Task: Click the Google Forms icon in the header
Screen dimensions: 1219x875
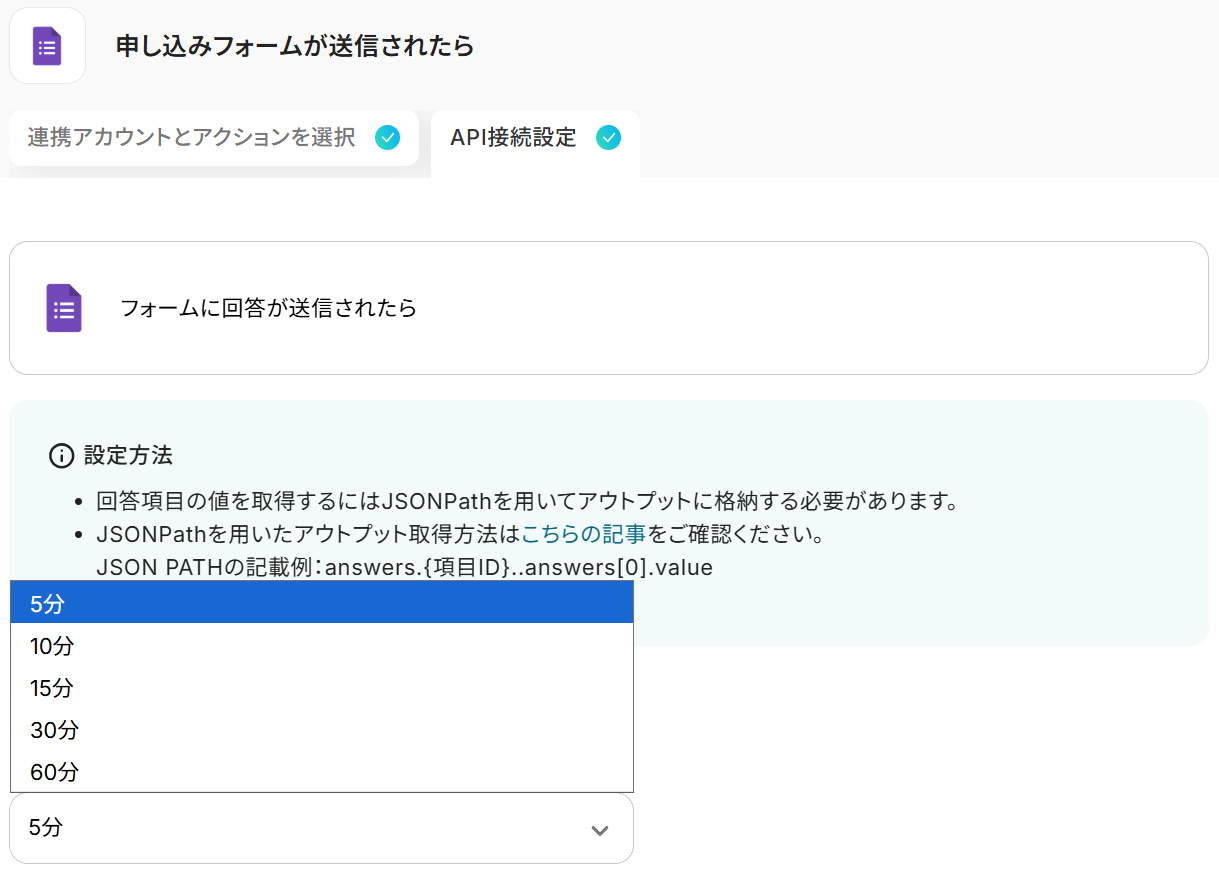Action: point(47,46)
